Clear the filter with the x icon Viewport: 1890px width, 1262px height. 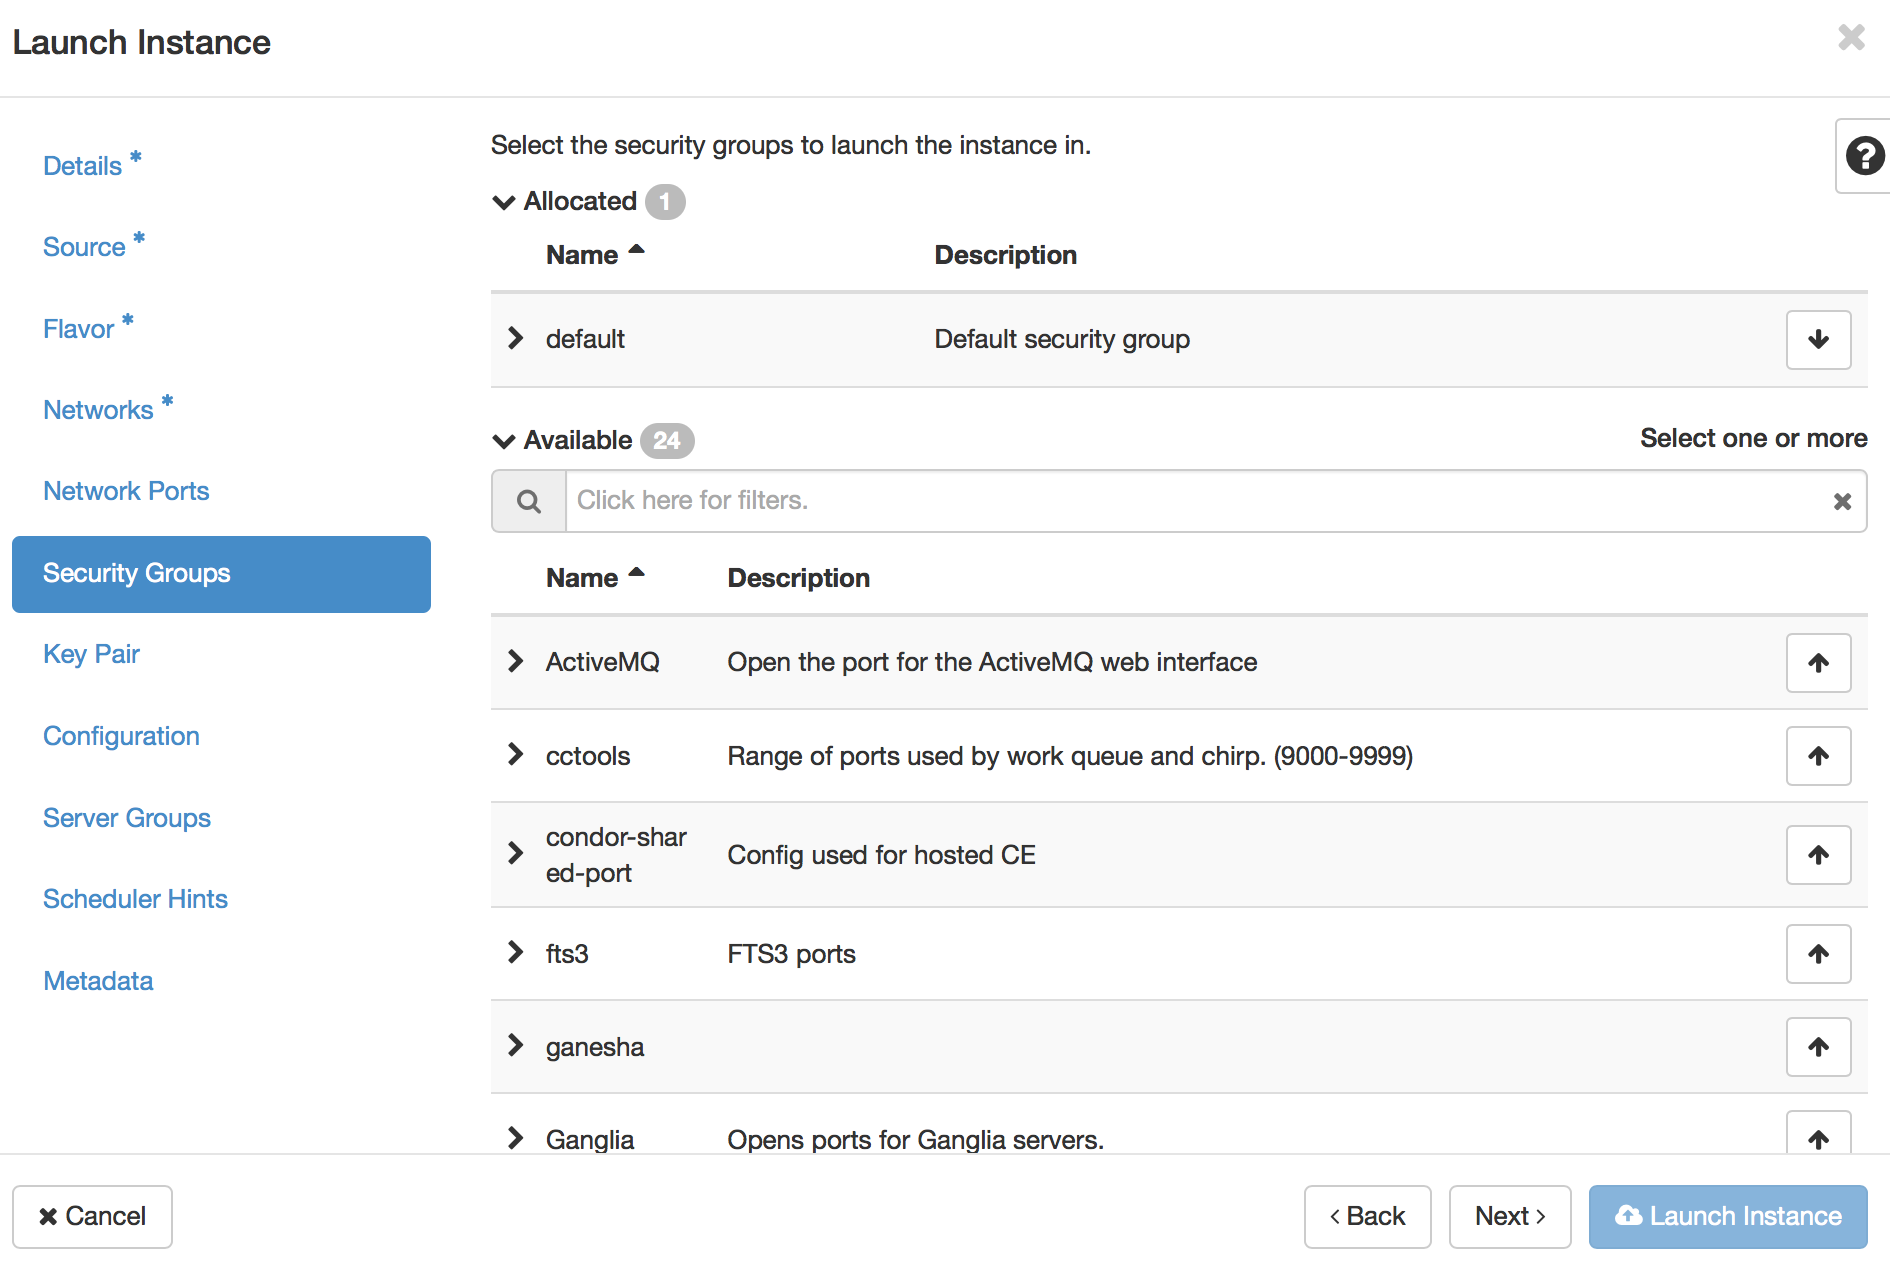click(1841, 502)
